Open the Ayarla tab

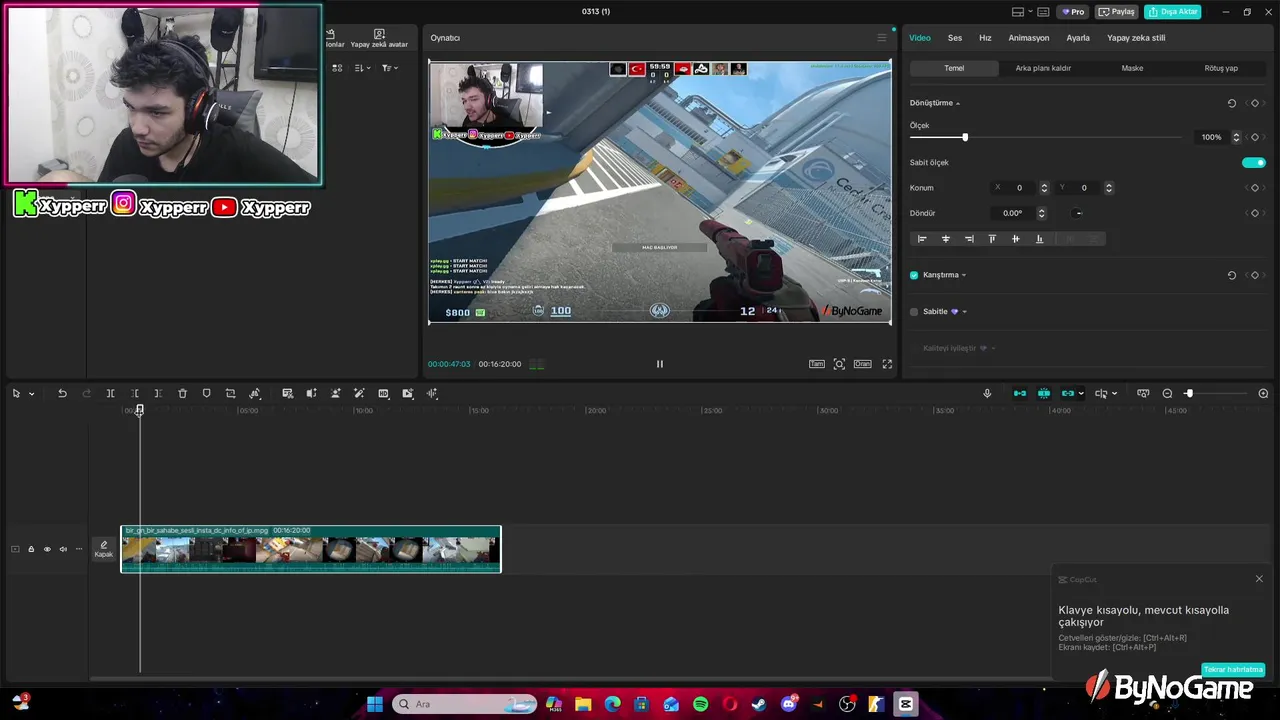[x=1078, y=38]
